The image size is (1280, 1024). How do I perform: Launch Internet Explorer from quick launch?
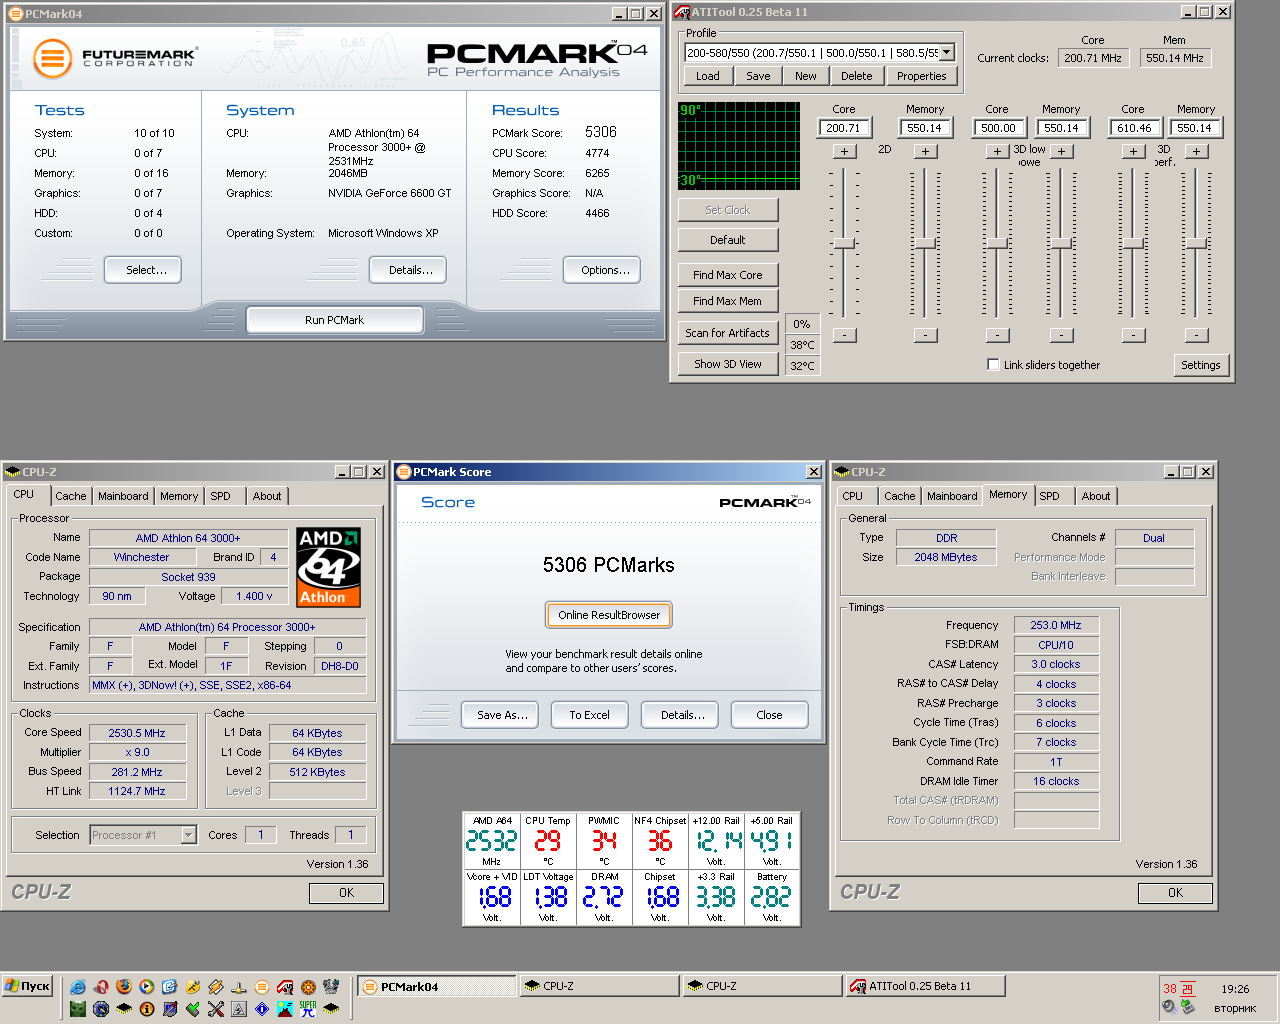(78, 987)
